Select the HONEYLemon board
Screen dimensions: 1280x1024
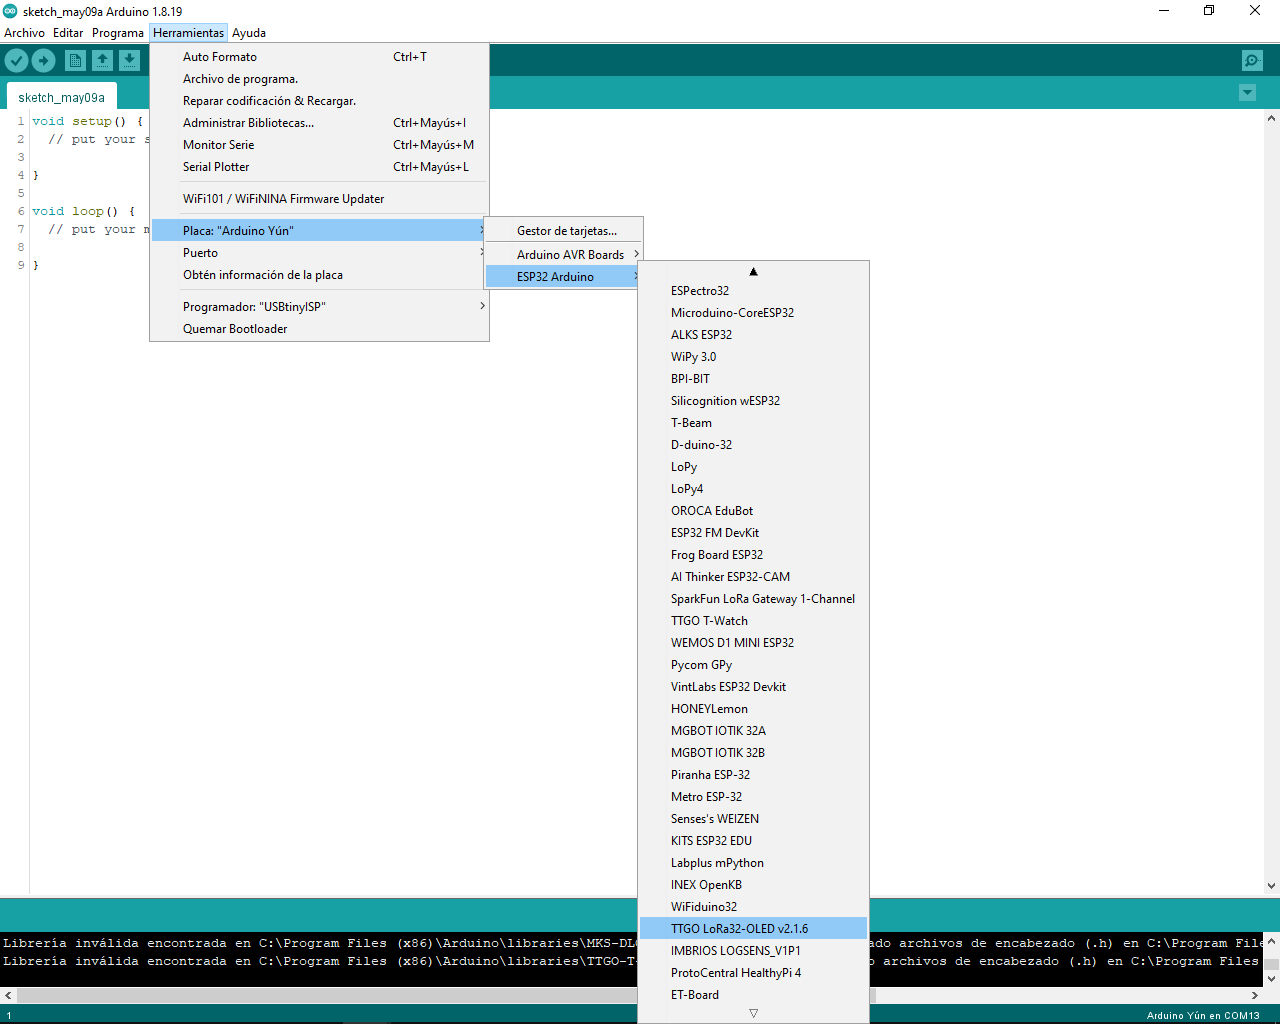click(x=753, y=709)
